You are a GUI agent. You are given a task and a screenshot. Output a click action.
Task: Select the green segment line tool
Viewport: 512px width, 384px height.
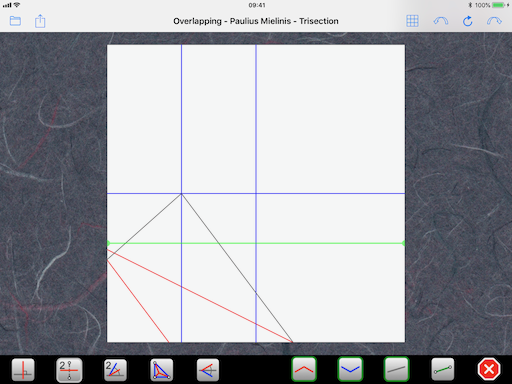click(x=443, y=369)
